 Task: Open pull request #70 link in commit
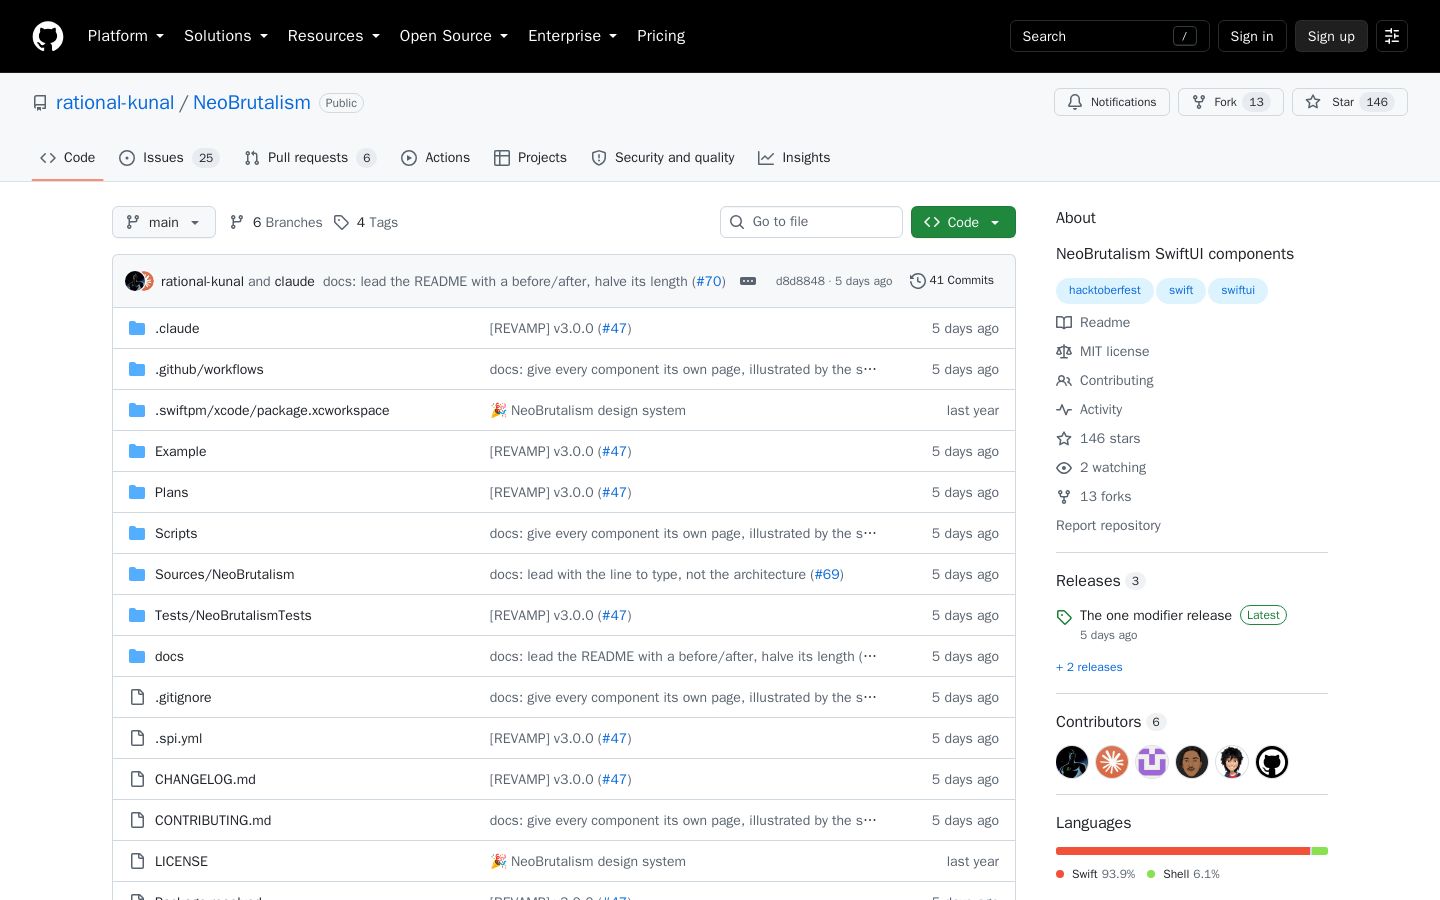click(709, 281)
